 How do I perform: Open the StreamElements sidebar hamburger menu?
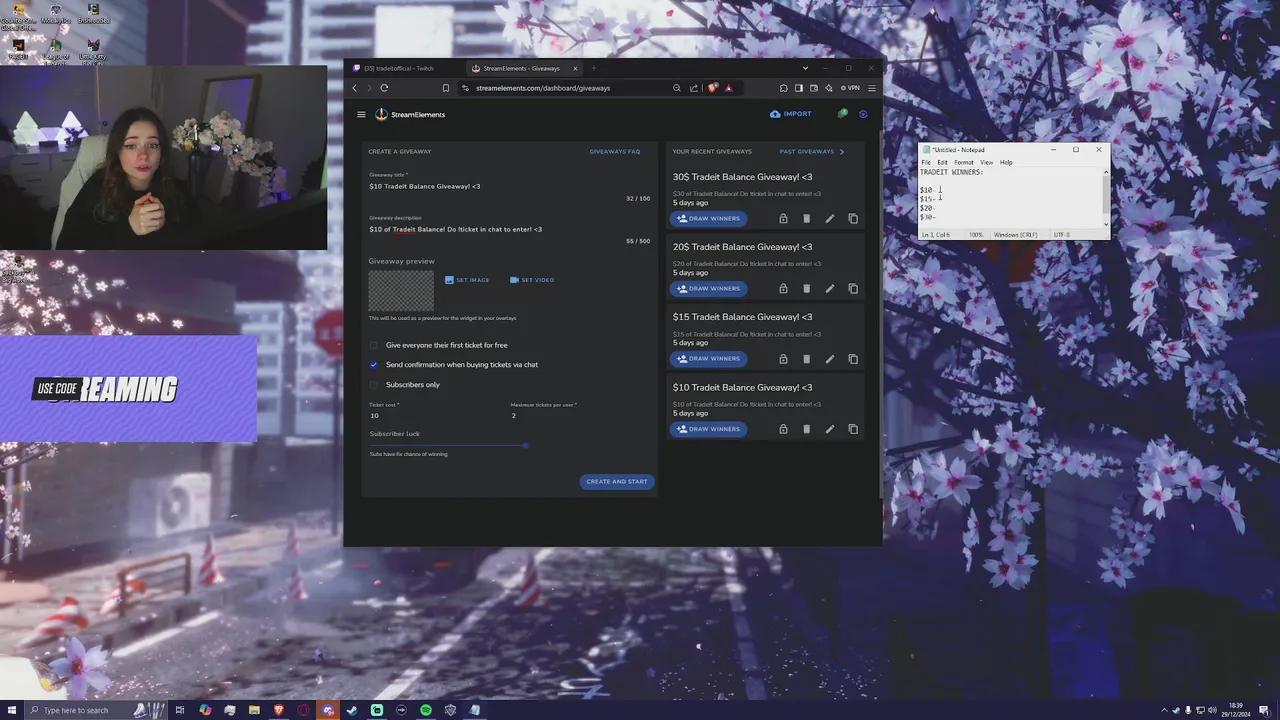click(x=361, y=114)
